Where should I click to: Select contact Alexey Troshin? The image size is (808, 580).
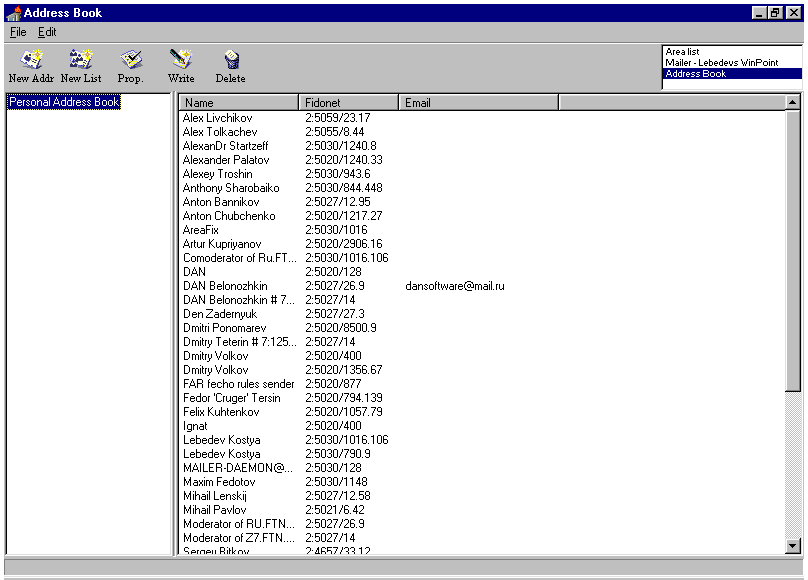217,174
